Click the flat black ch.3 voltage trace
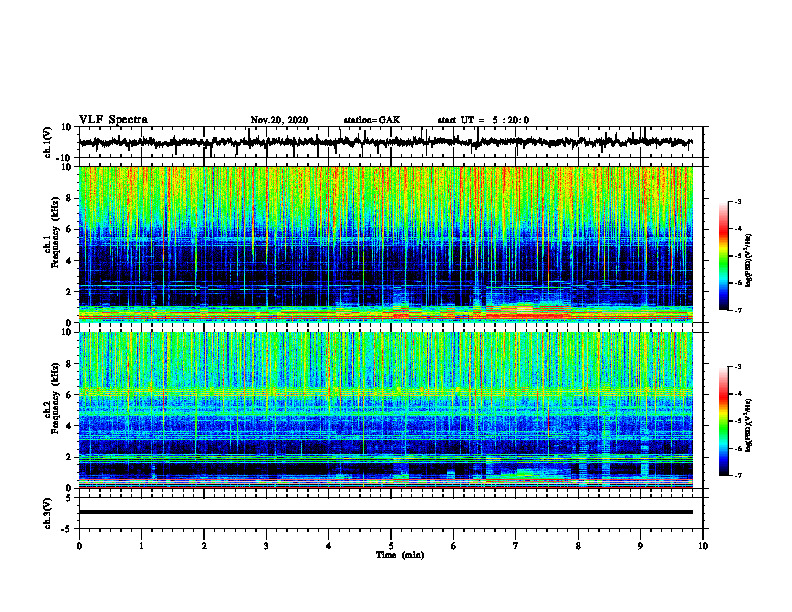This screenshot has height=612, width=792. [x=385, y=512]
